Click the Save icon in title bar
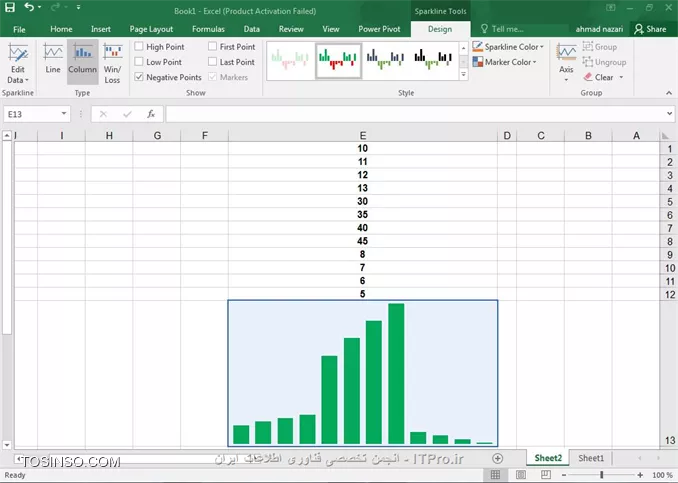 click(11, 8)
